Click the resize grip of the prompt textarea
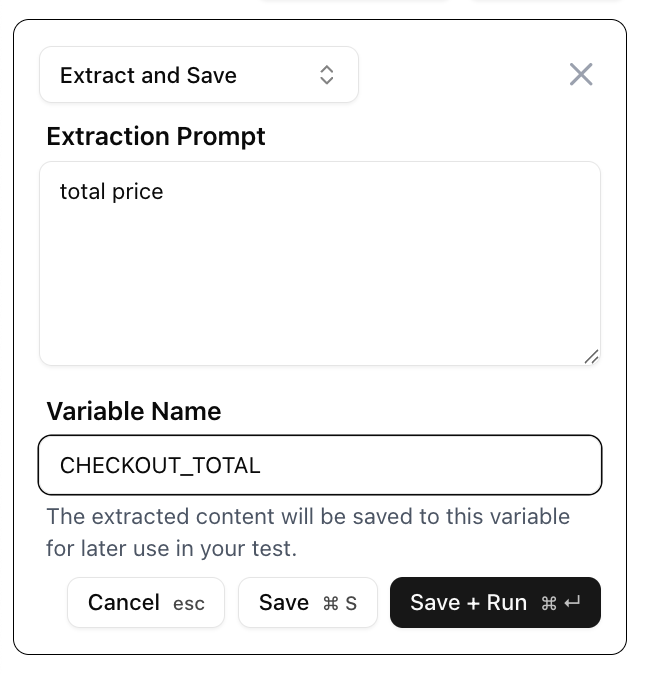 tap(591, 356)
